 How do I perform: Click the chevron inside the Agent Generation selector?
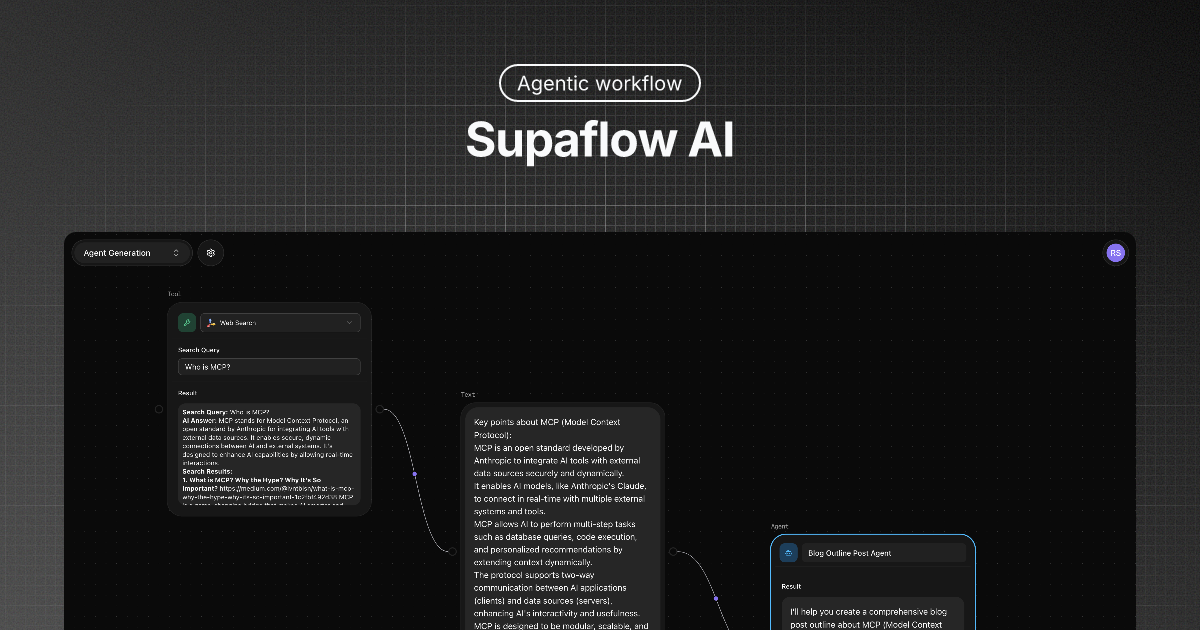(178, 253)
